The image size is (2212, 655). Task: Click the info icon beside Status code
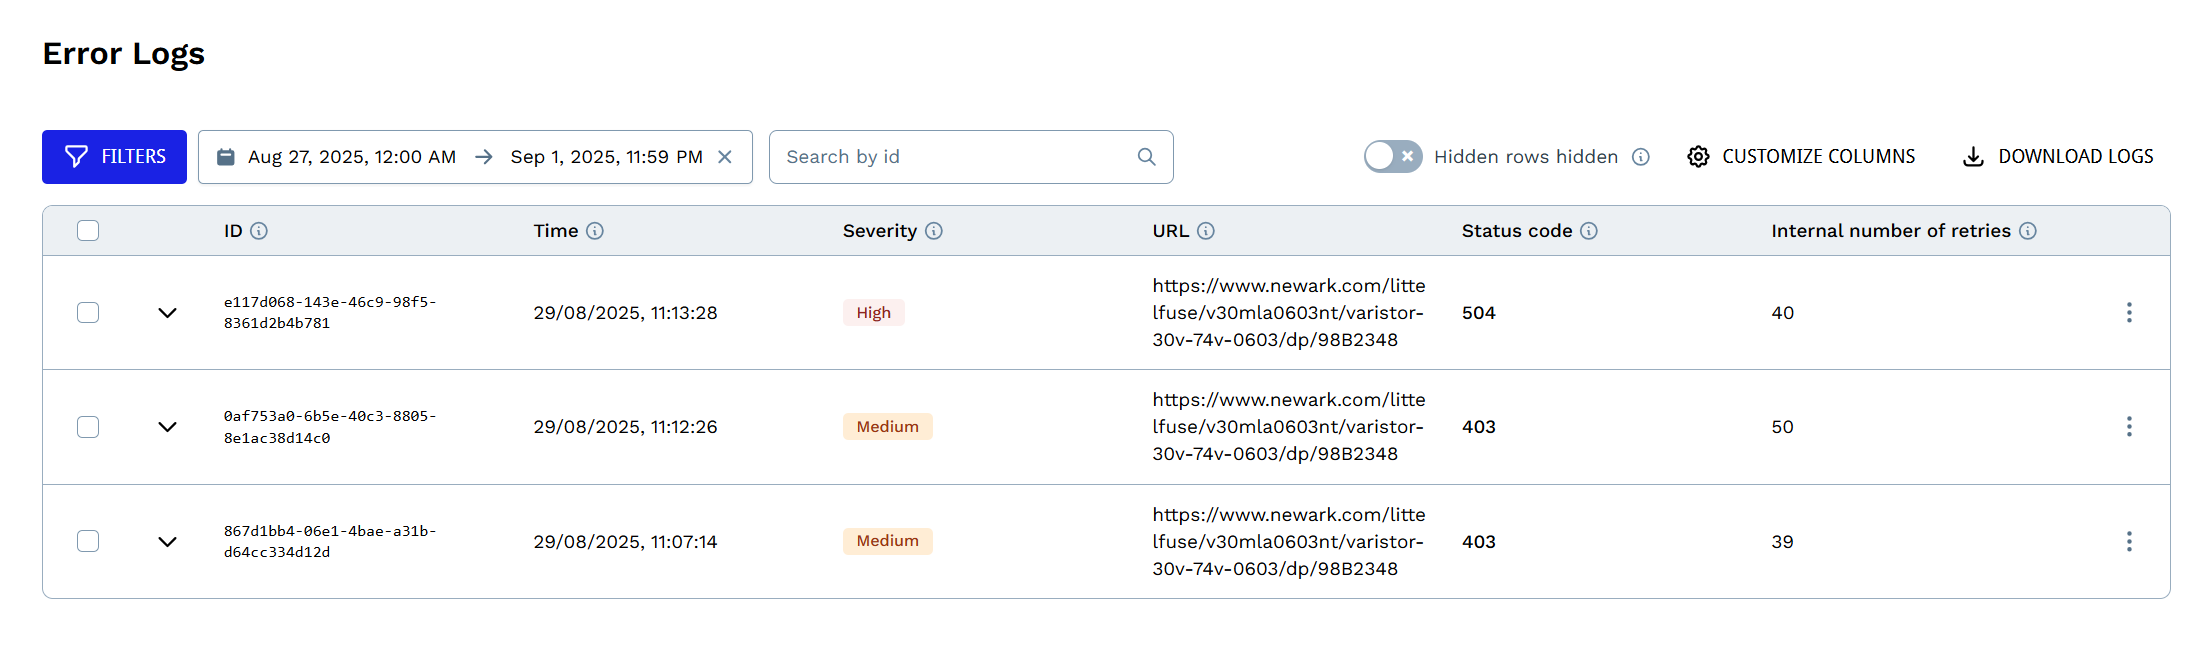1589,231
